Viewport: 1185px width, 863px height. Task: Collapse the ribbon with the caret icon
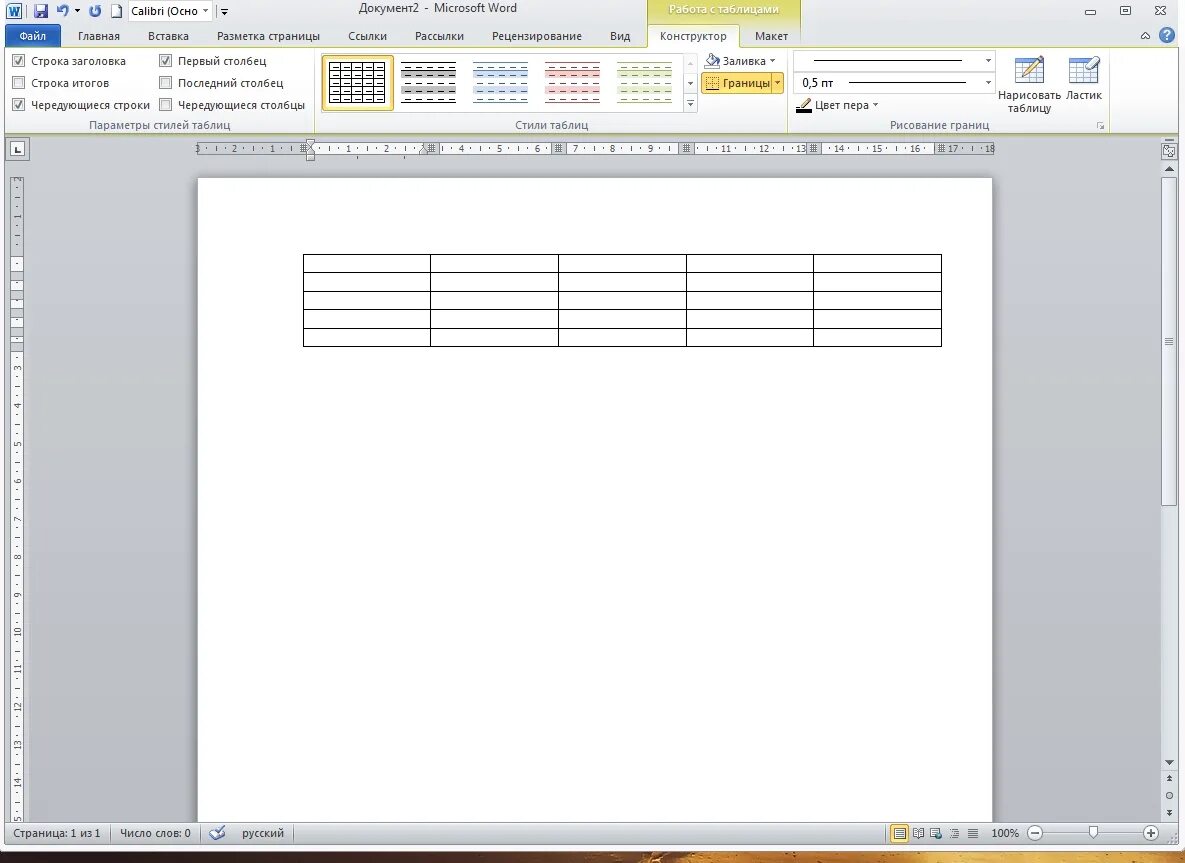[x=1146, y=36]
